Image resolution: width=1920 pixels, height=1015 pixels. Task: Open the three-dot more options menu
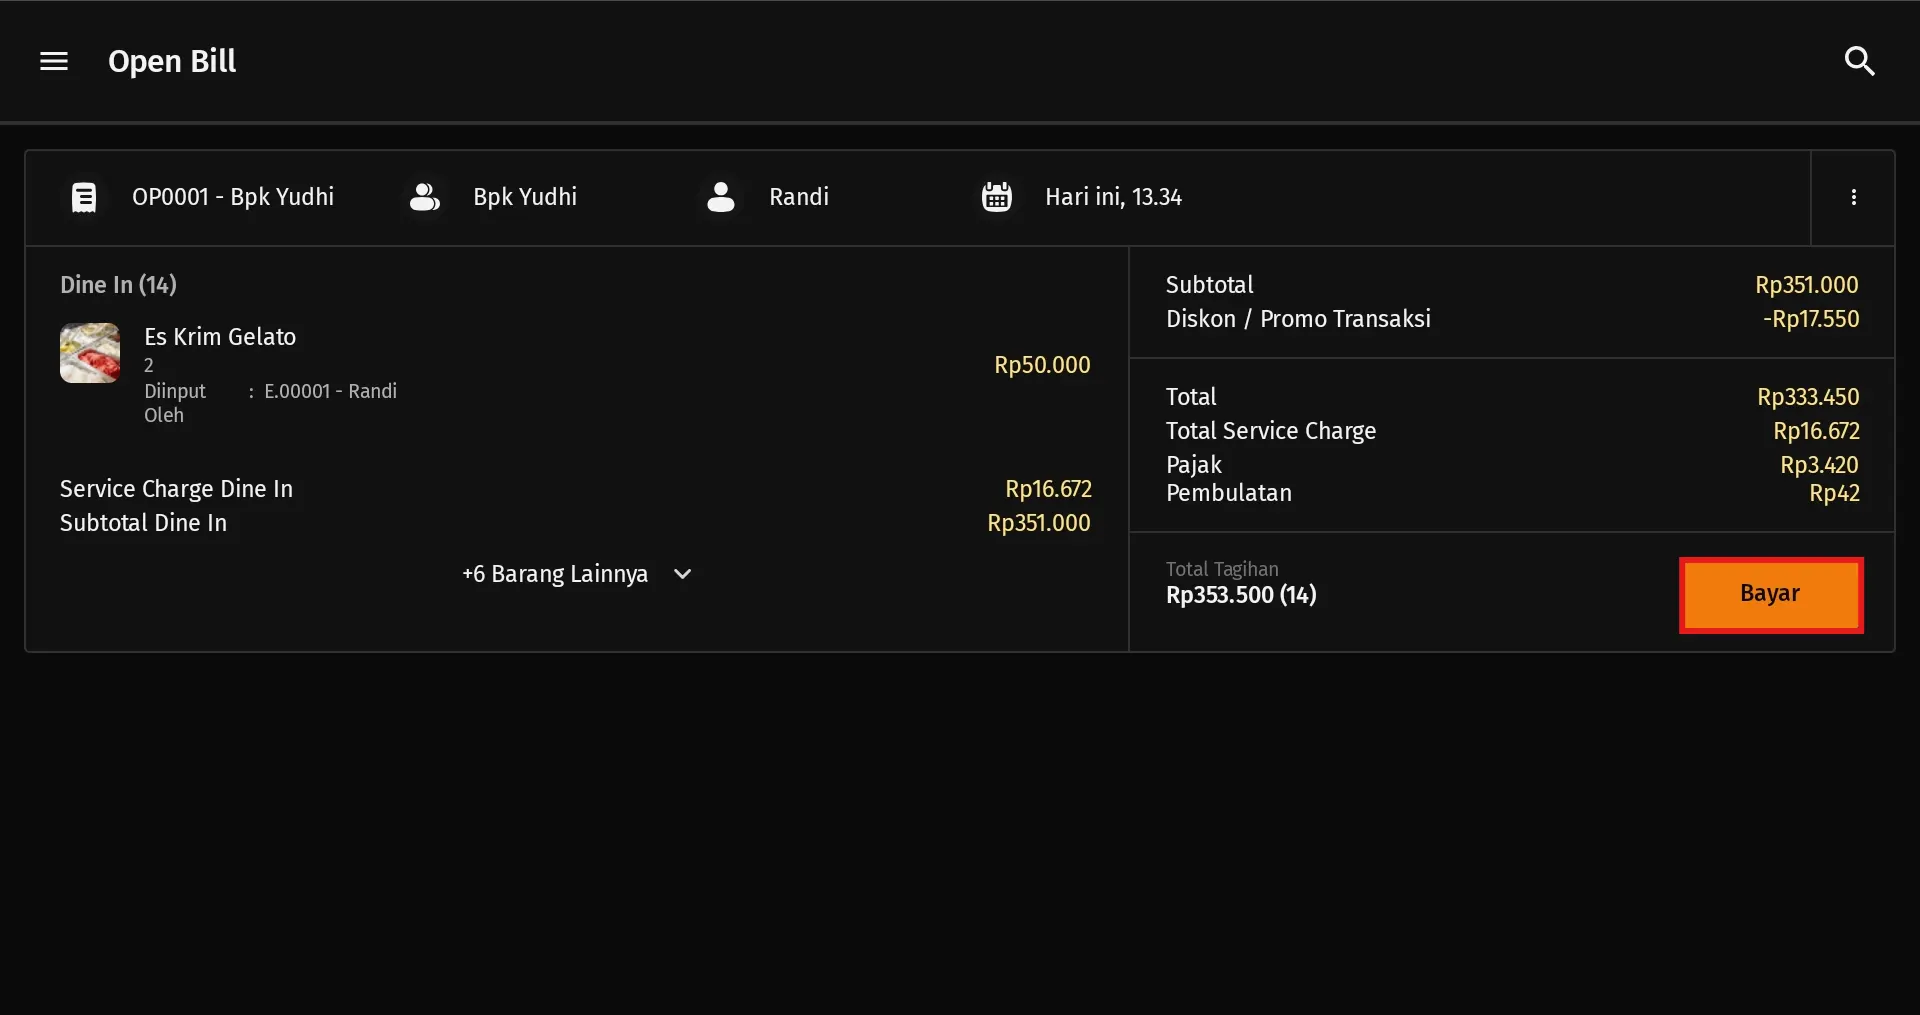point(1853,197)
